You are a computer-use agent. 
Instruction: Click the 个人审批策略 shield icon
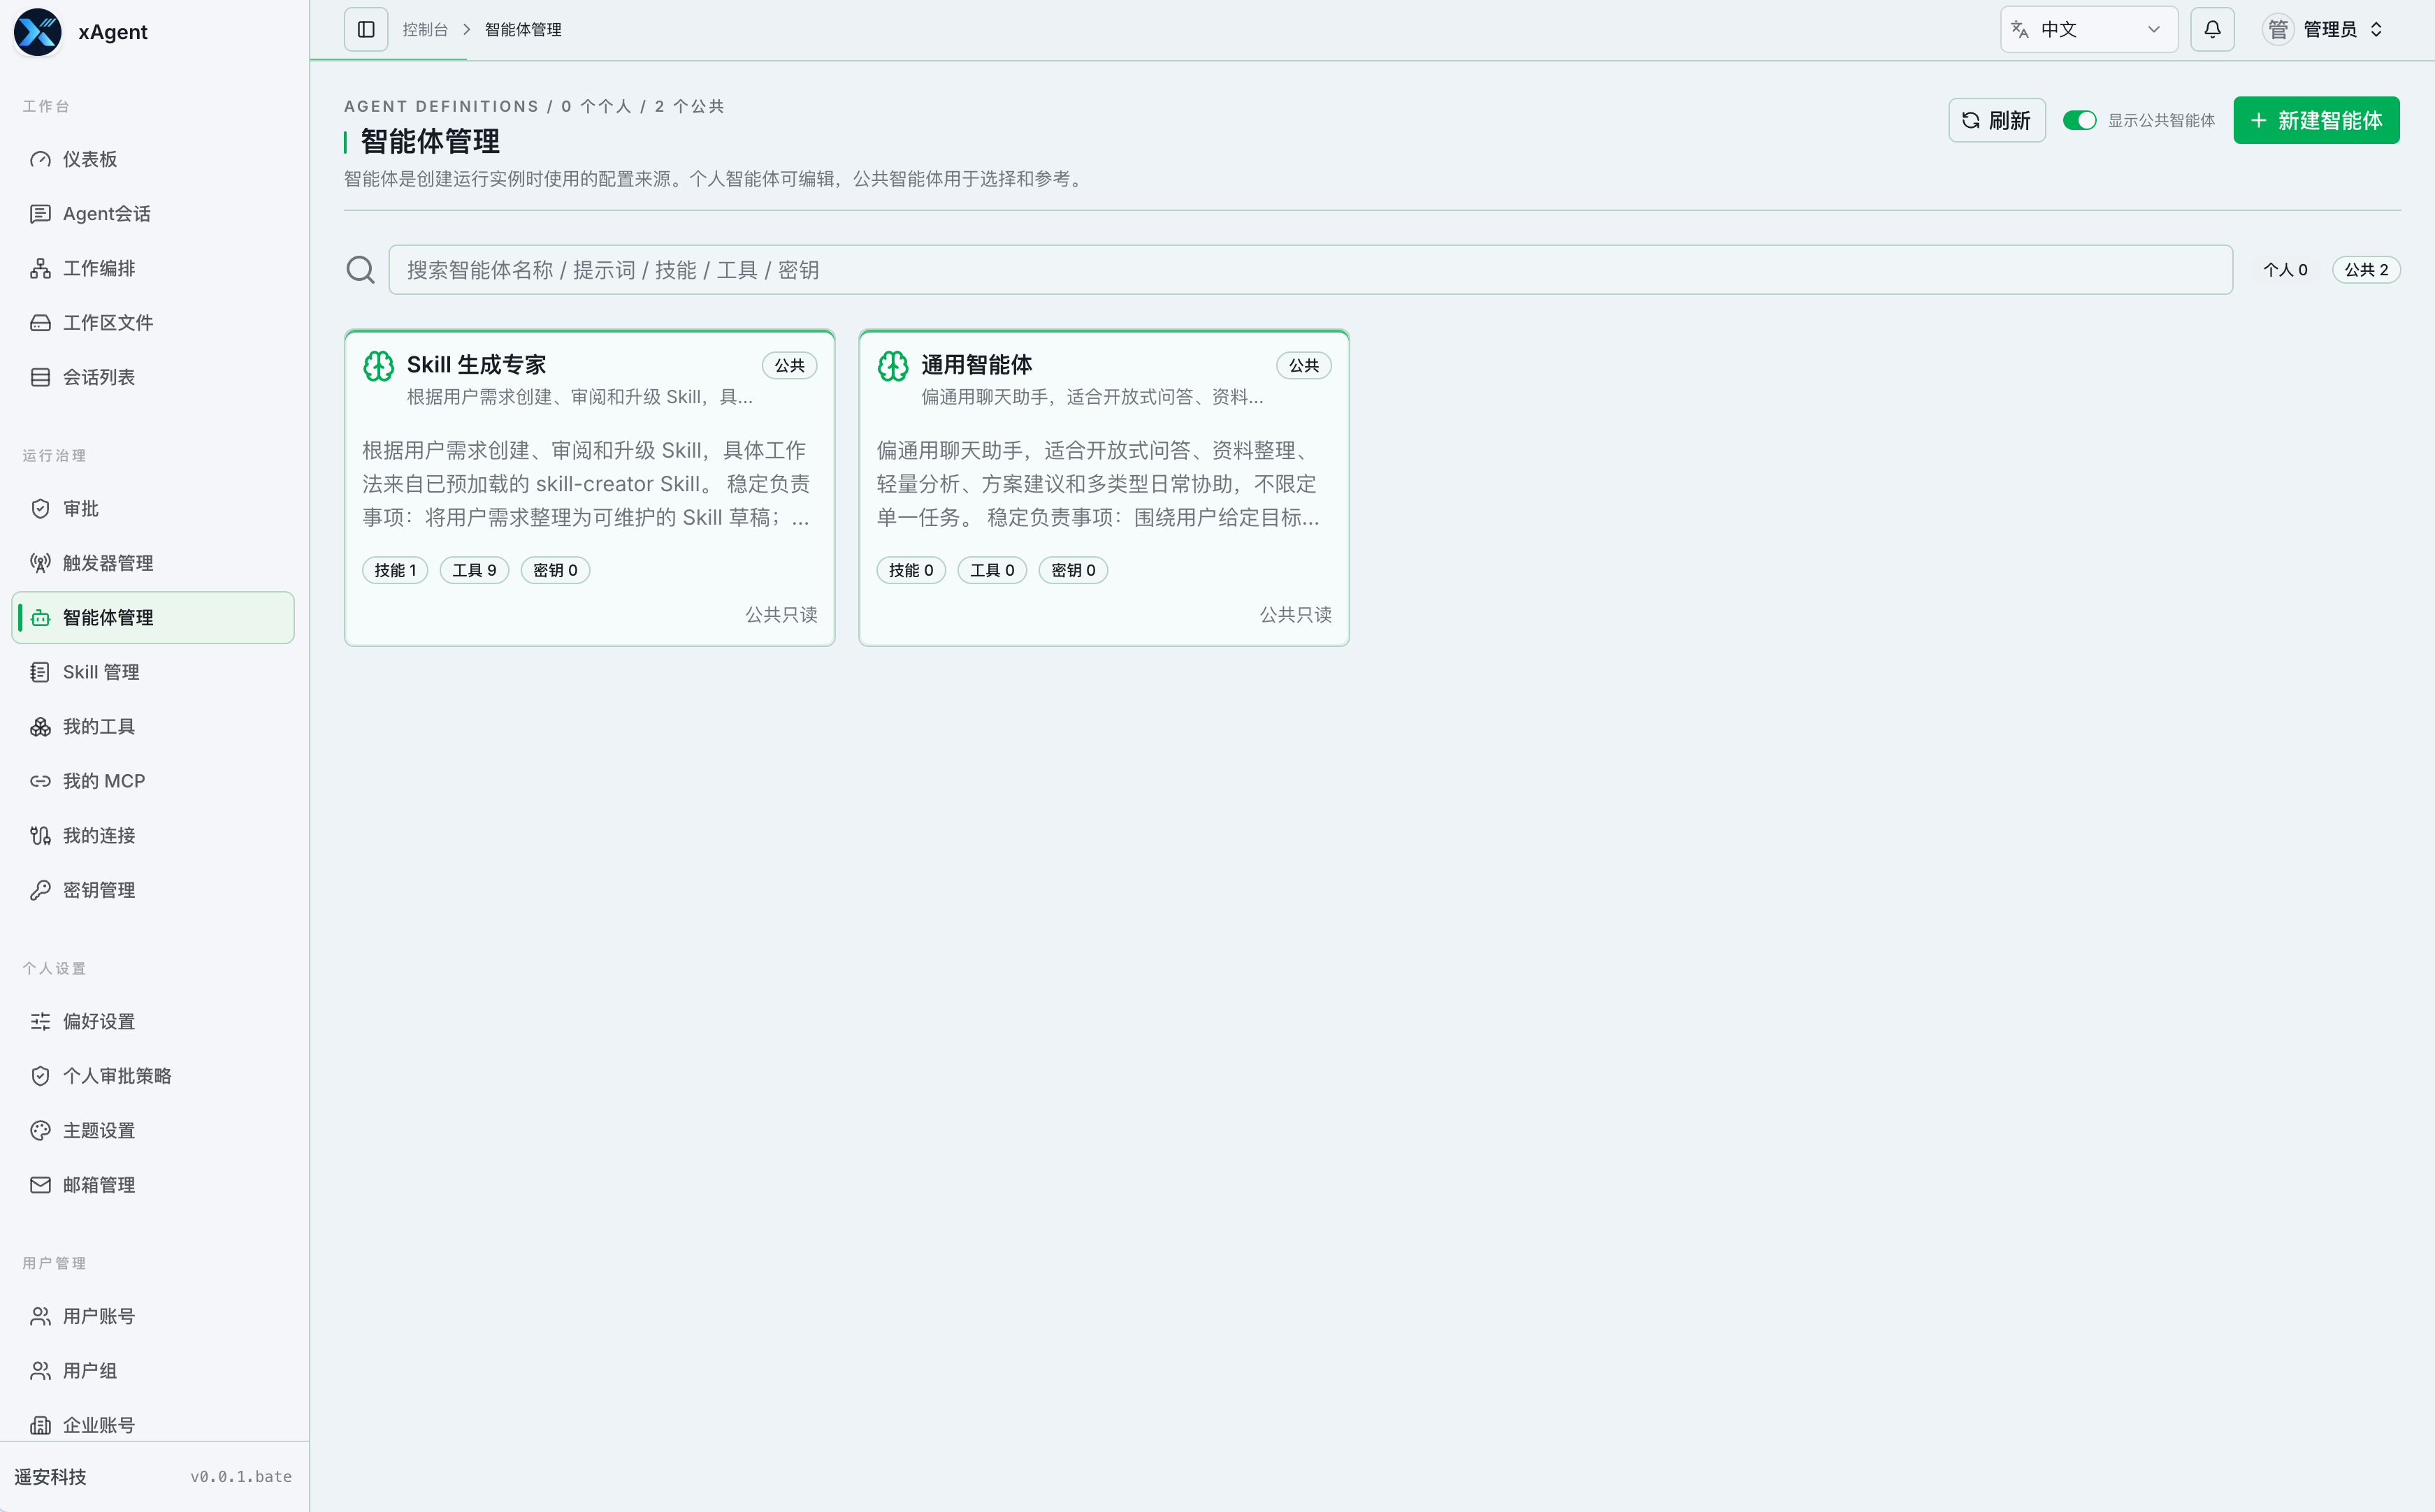[x=40, y=1076]
